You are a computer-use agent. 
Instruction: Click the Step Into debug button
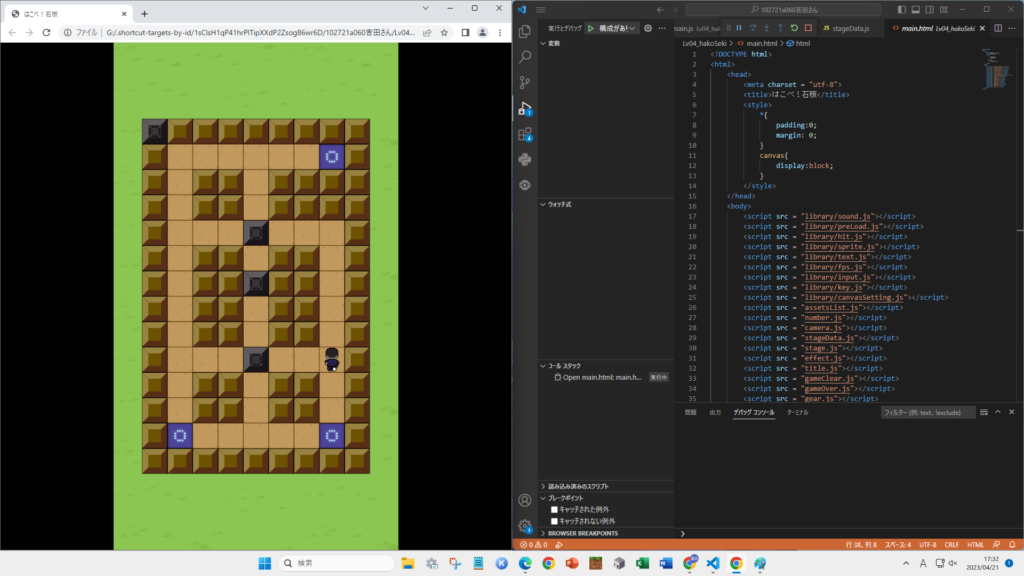click(x=767, y=28)
